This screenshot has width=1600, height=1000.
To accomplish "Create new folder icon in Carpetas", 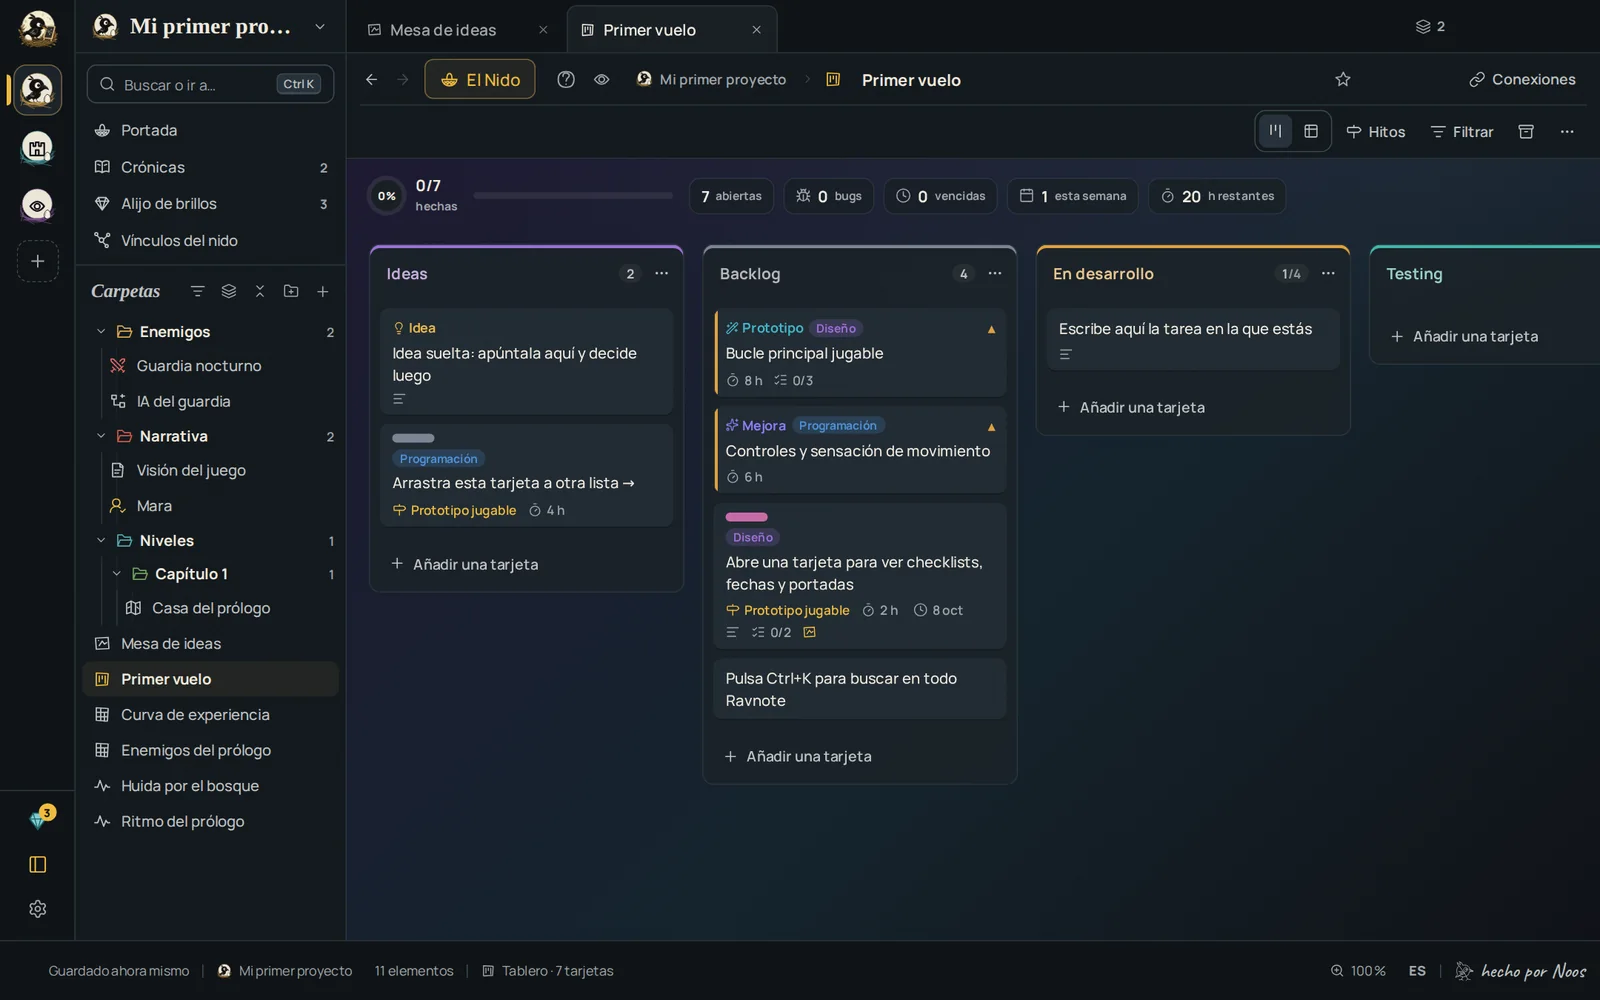I will pyautogui.click(x=291, y=291).
